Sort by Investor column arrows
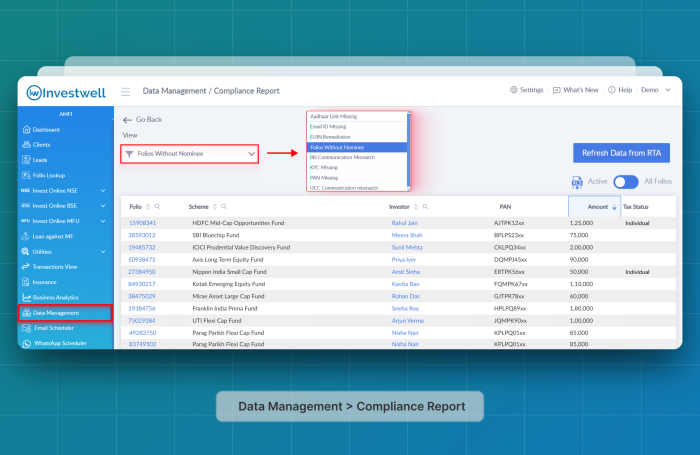 (416, 207)
